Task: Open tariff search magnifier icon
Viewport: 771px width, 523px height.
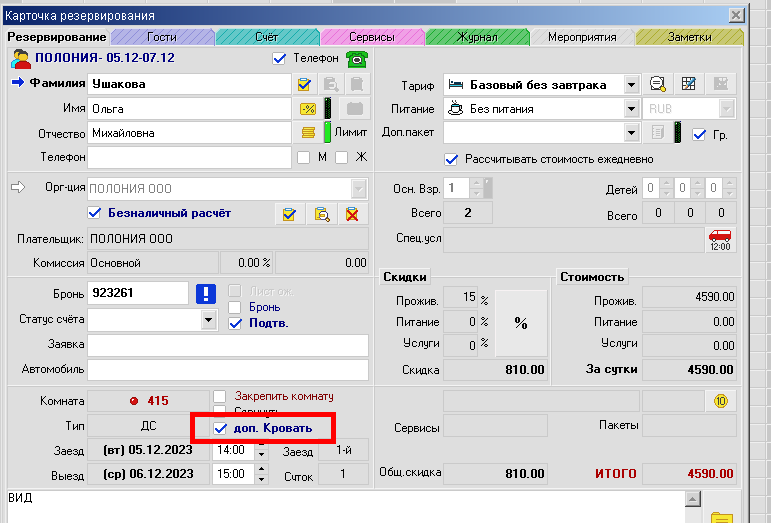Action: 657,84
